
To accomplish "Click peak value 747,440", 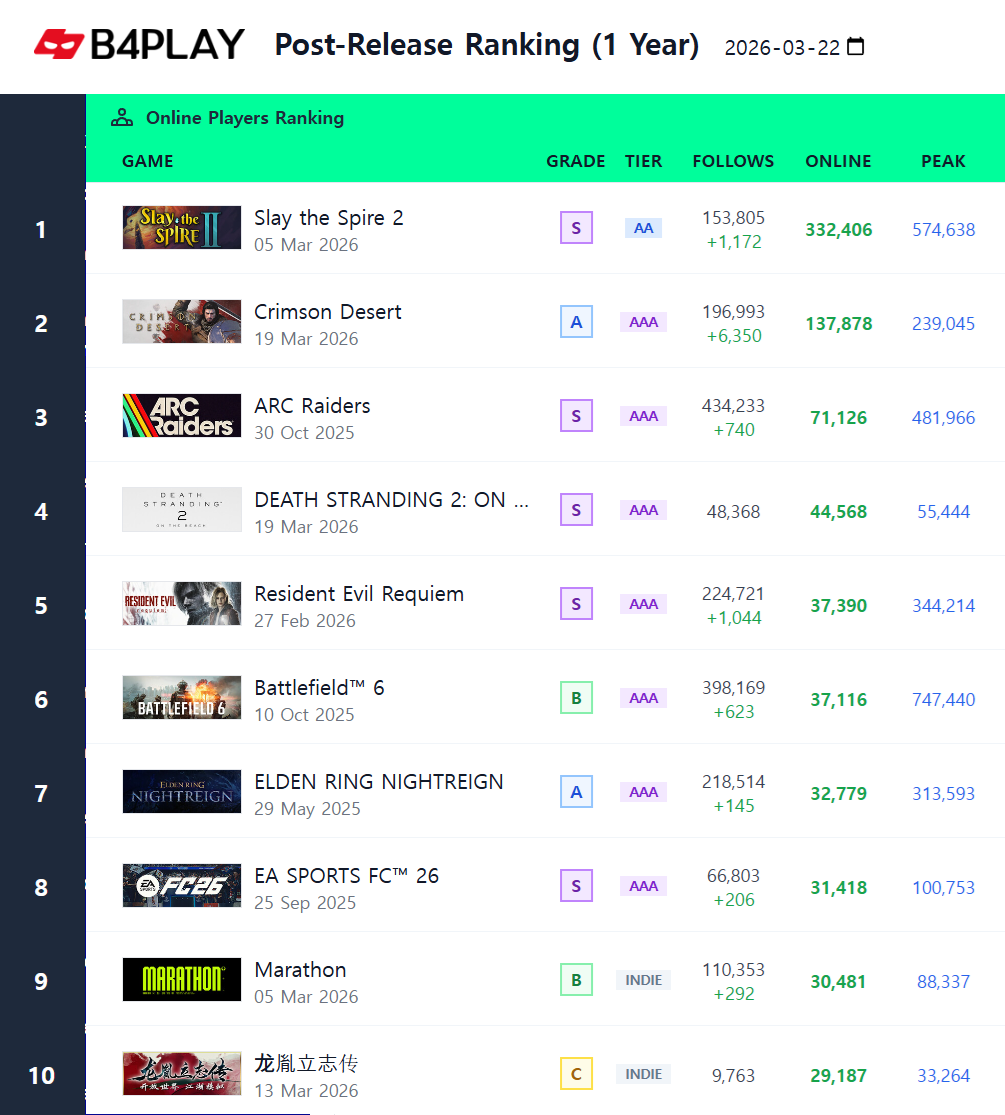I will click(943, 700).
